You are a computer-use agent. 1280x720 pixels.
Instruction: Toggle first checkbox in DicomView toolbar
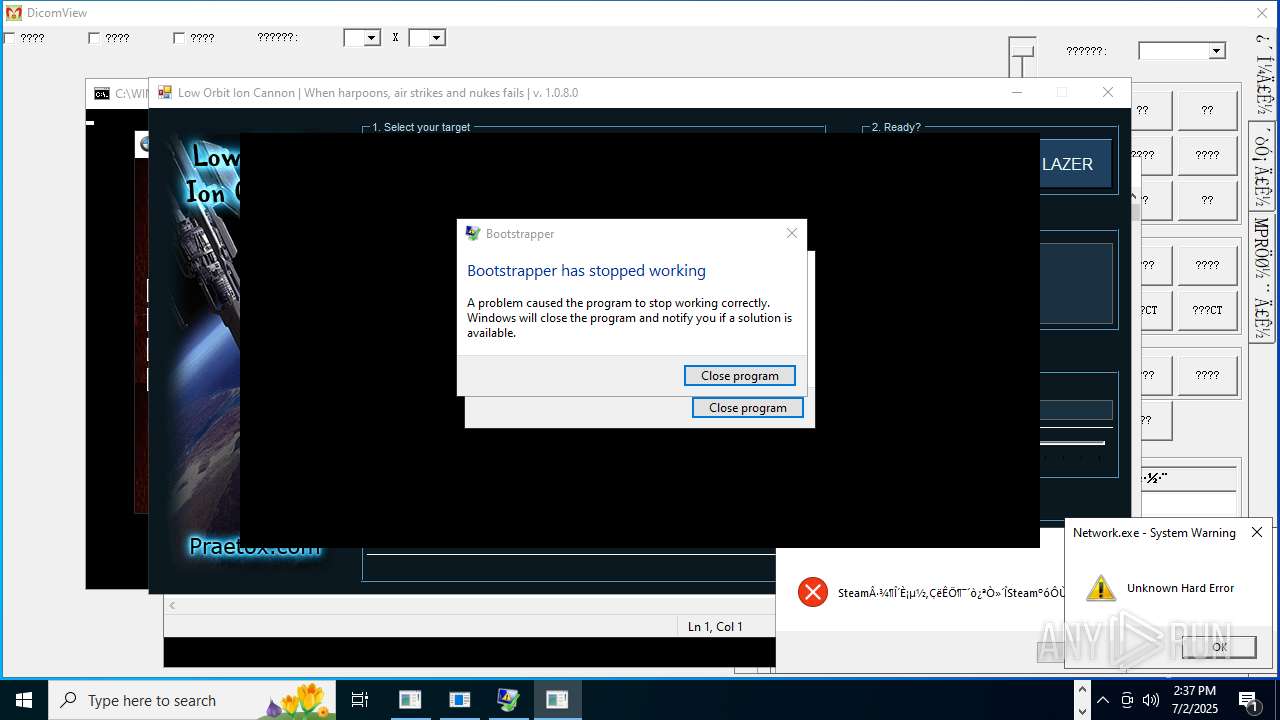click(9, 38)
